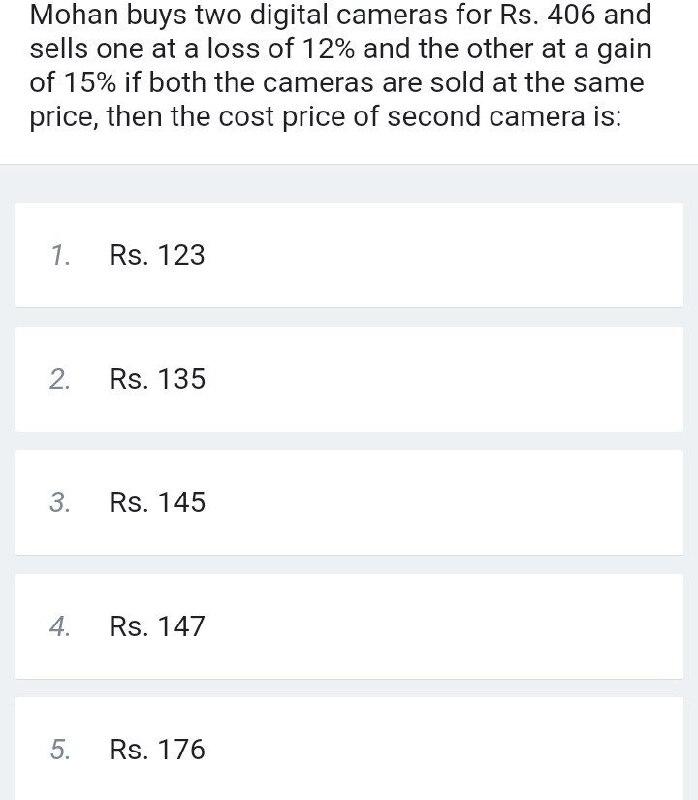Select answer option Rs. 147
Image resolution: width=698 pixels, height=800 pixels.
tap(349, 627)
